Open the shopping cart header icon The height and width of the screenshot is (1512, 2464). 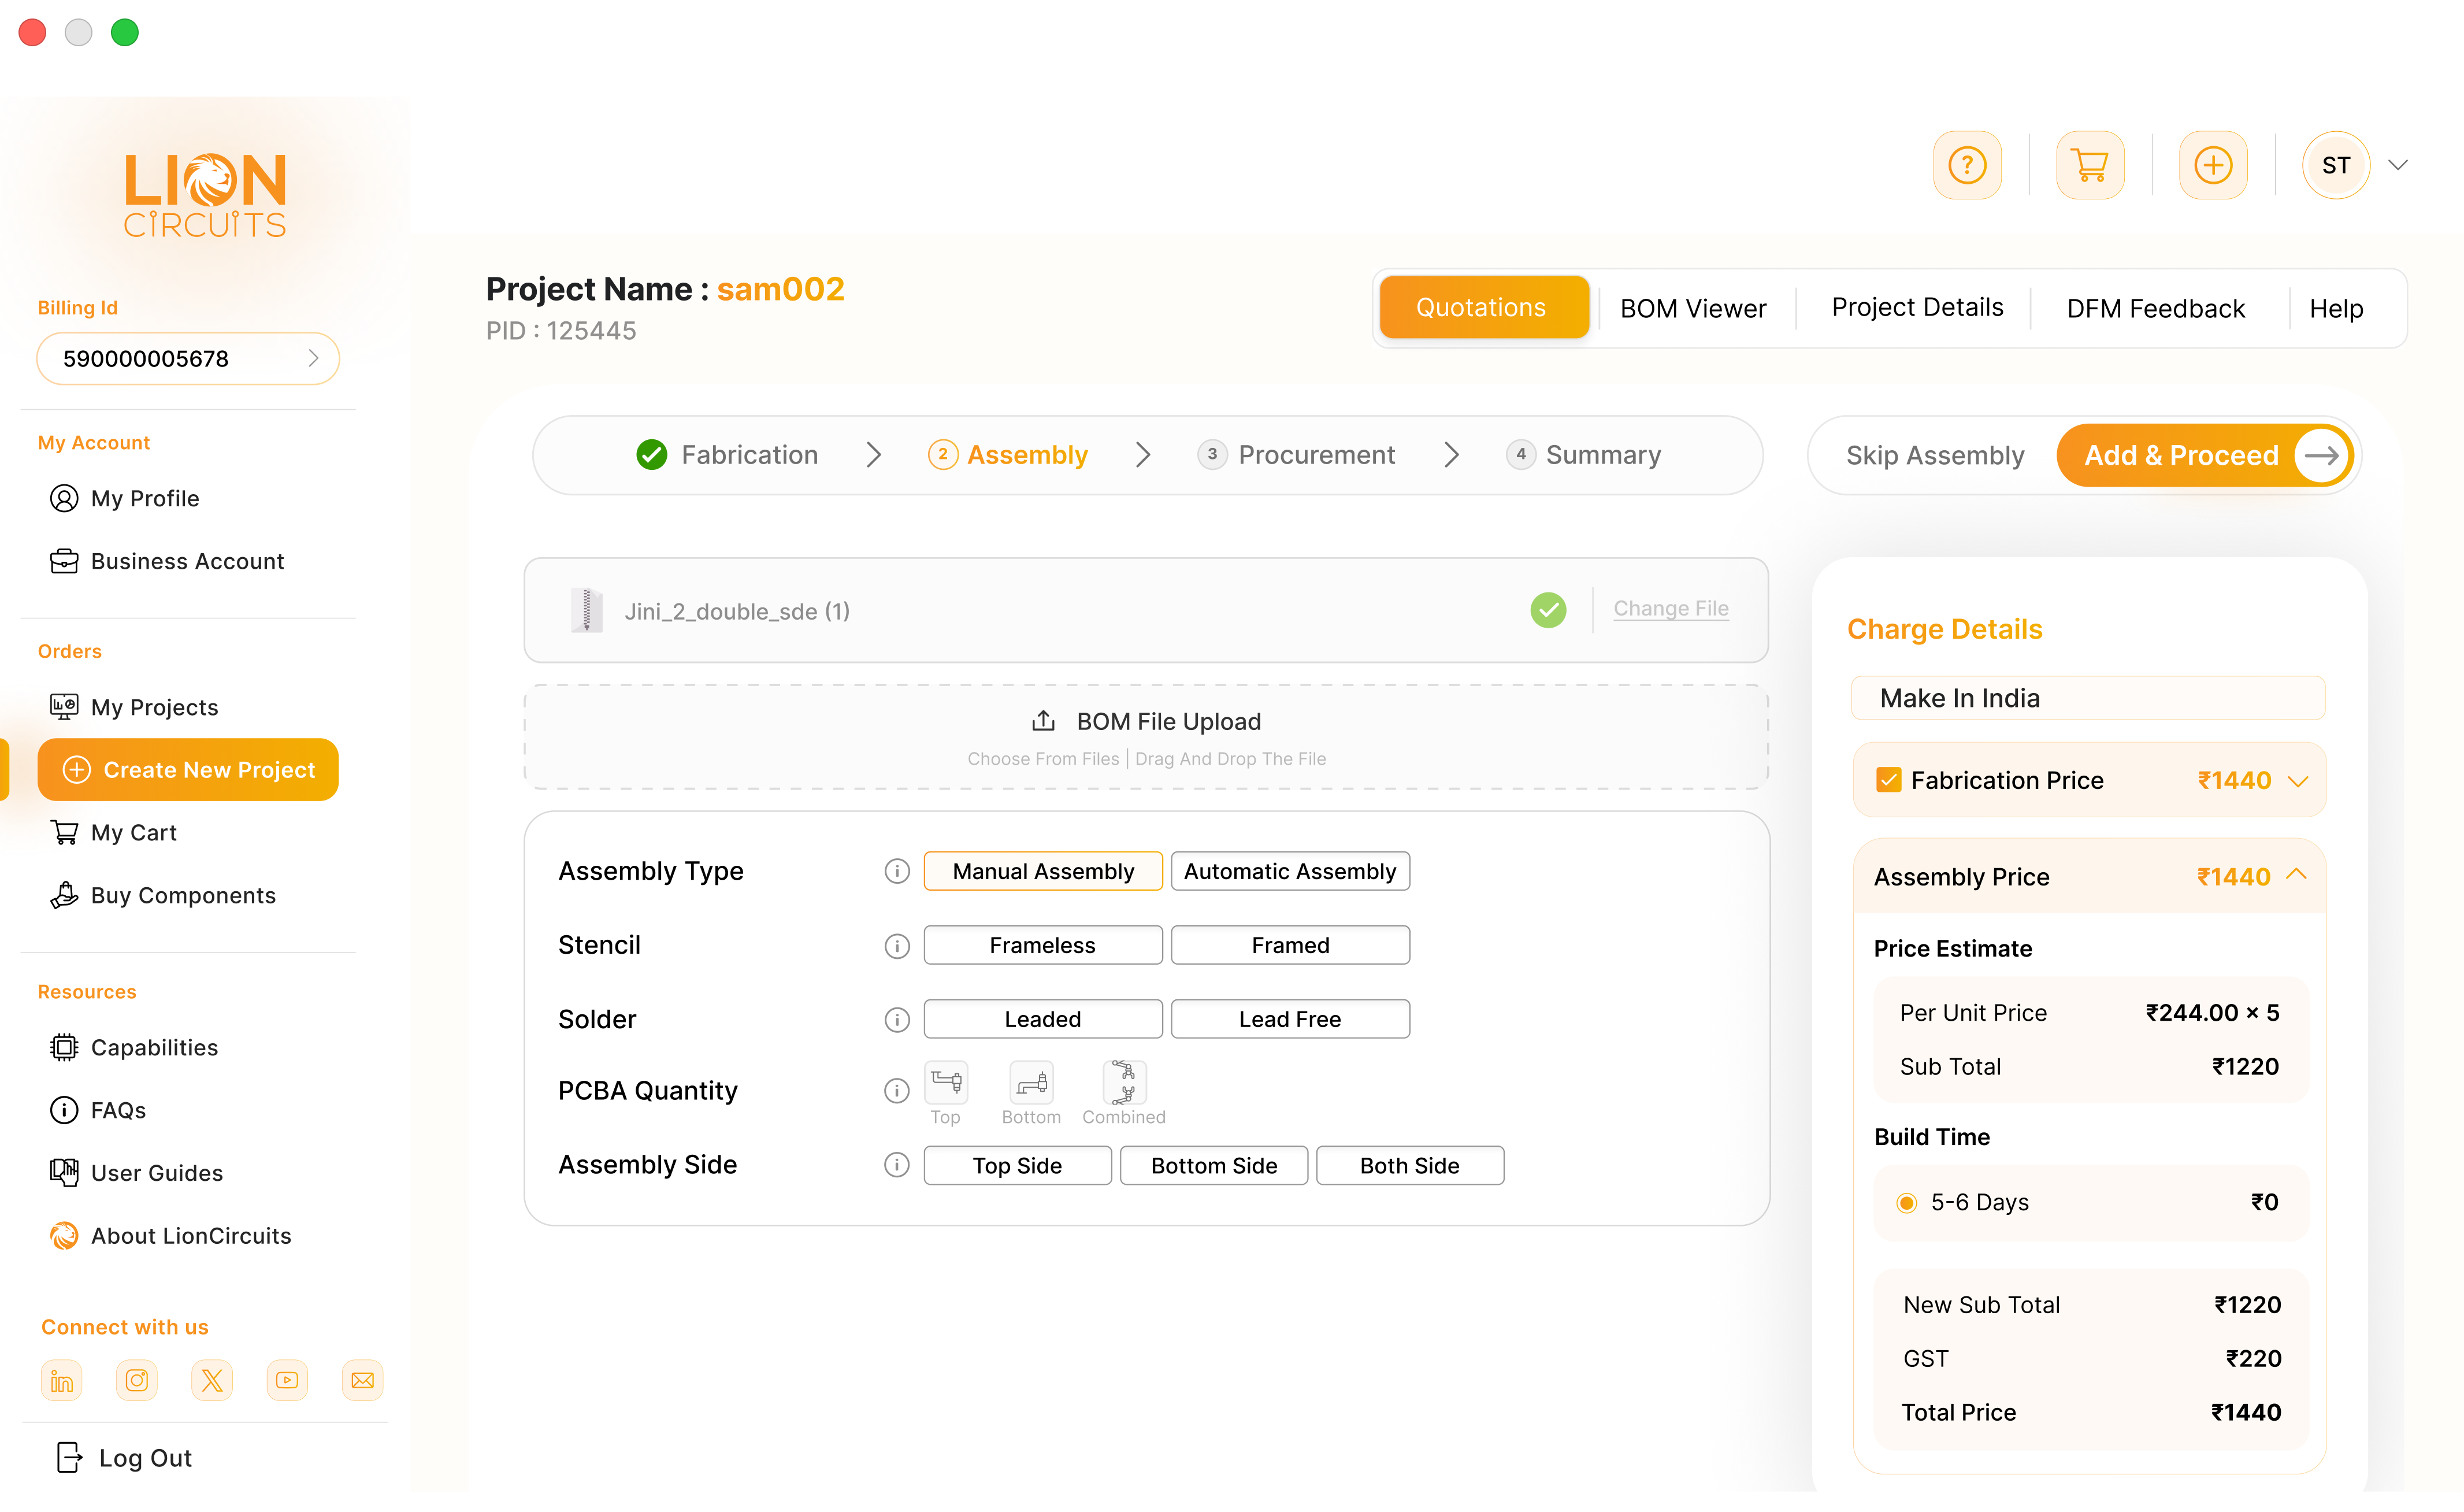pos(2089,165)
